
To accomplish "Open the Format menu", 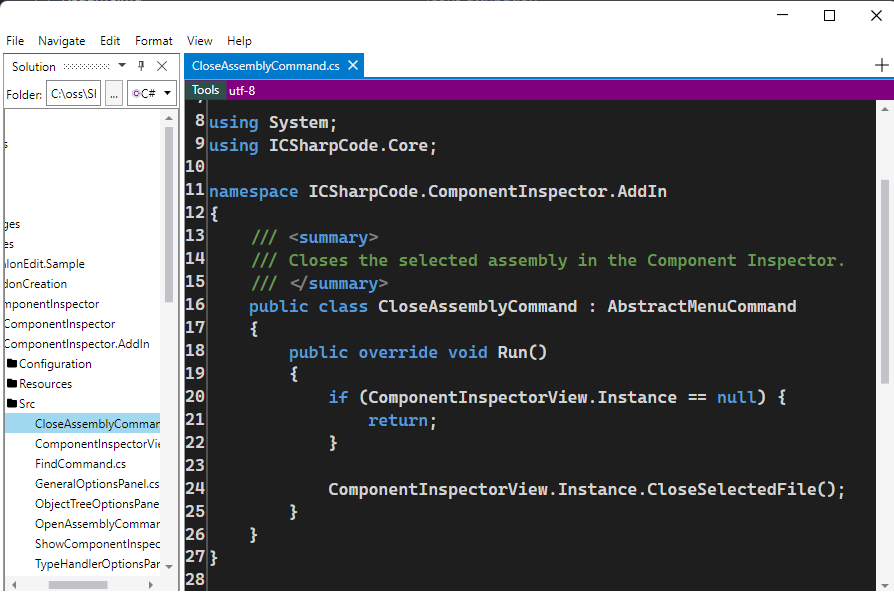I will point(153,41).
